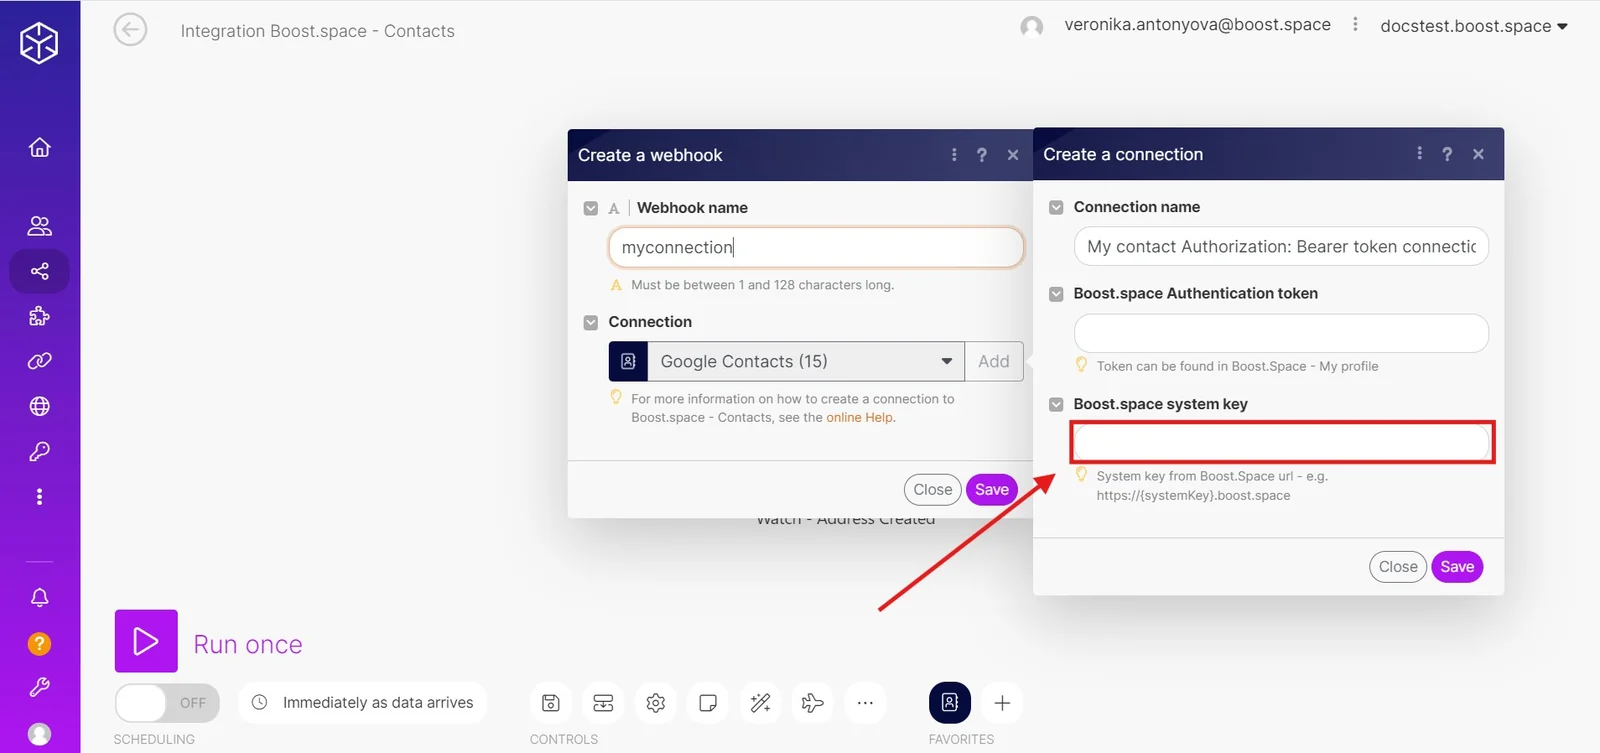Toggle the Connection name checkbox
The image size is (1600, 753).
click(1056, 207)
